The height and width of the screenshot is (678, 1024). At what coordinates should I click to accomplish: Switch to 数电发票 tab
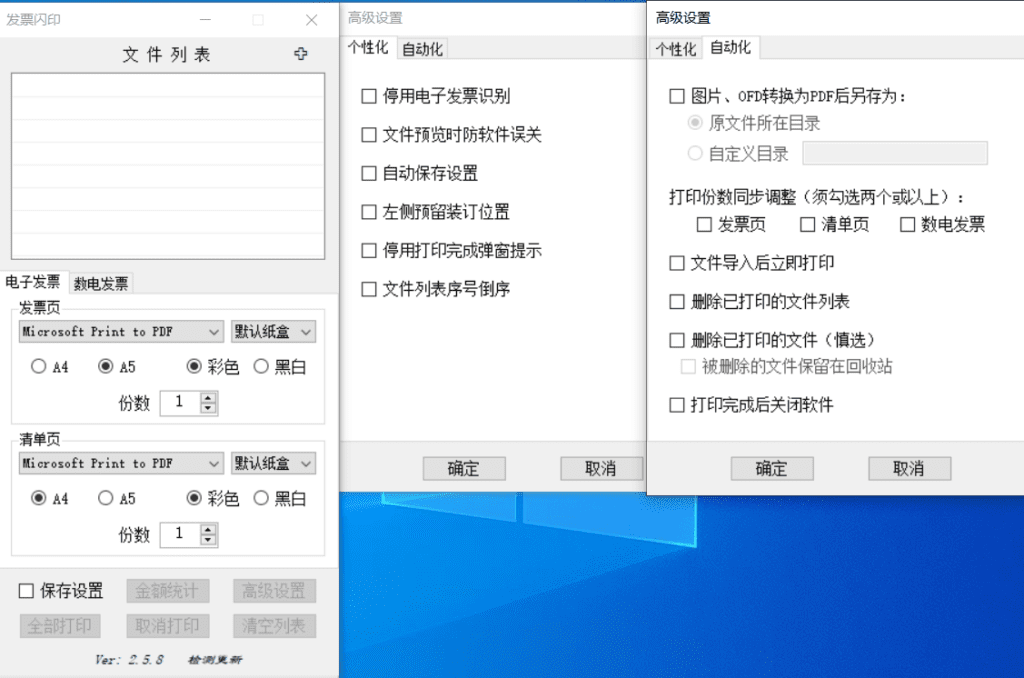tap(101, 283)
